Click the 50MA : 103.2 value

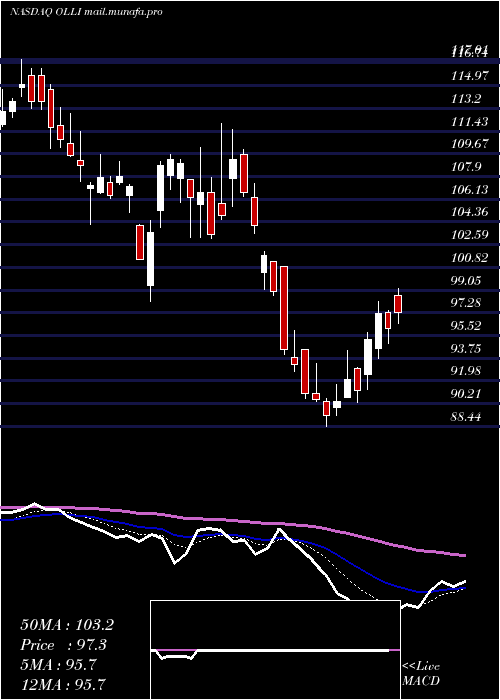(67, 625)
